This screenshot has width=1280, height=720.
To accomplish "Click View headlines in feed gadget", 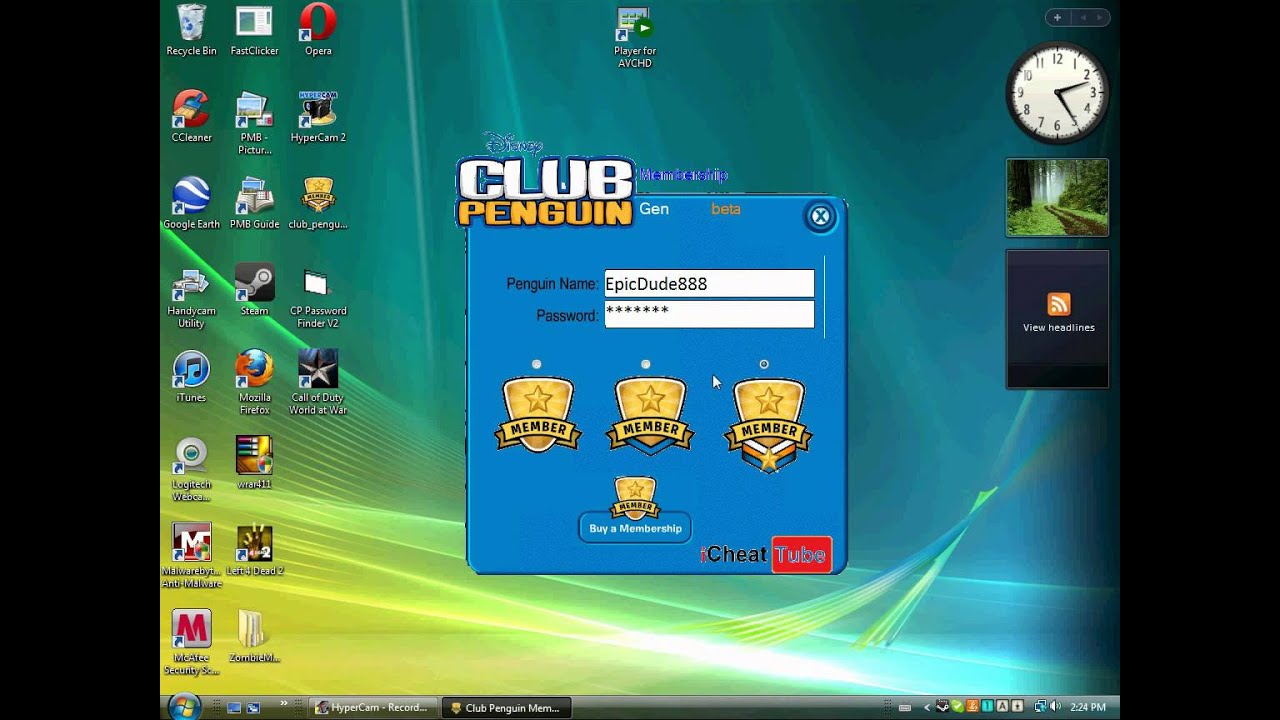I will click(1058, 327).
